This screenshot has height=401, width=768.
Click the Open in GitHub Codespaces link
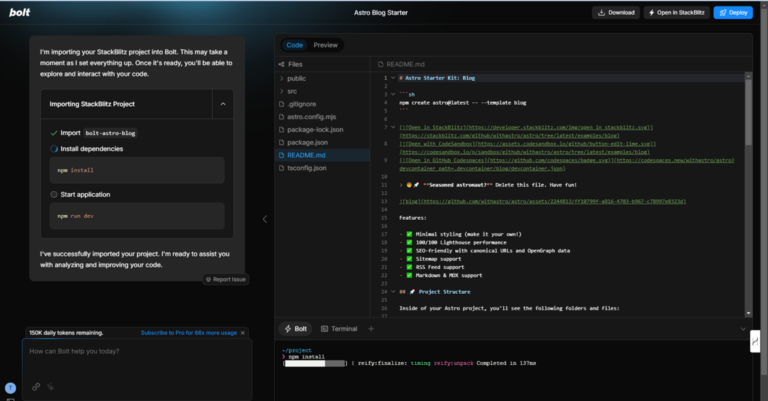pyautogui.click(x=567, y=165)
